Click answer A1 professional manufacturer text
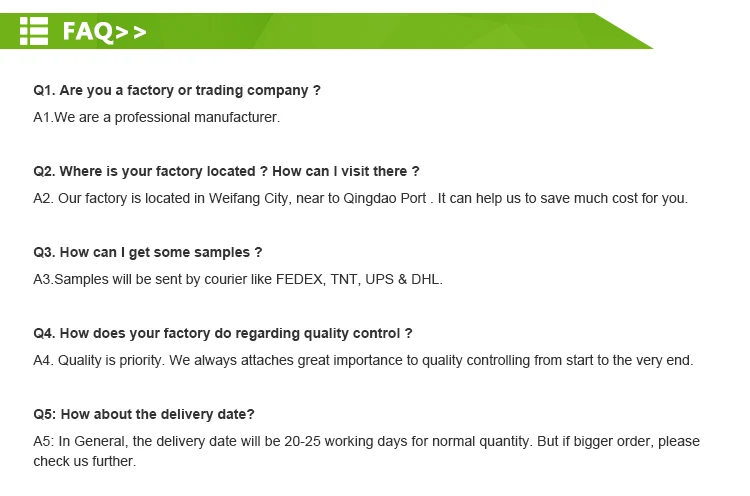 click(156, 117)
